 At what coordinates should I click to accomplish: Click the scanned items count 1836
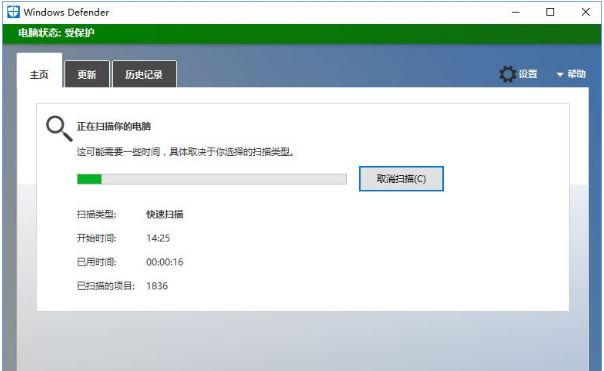coord(157,286)
